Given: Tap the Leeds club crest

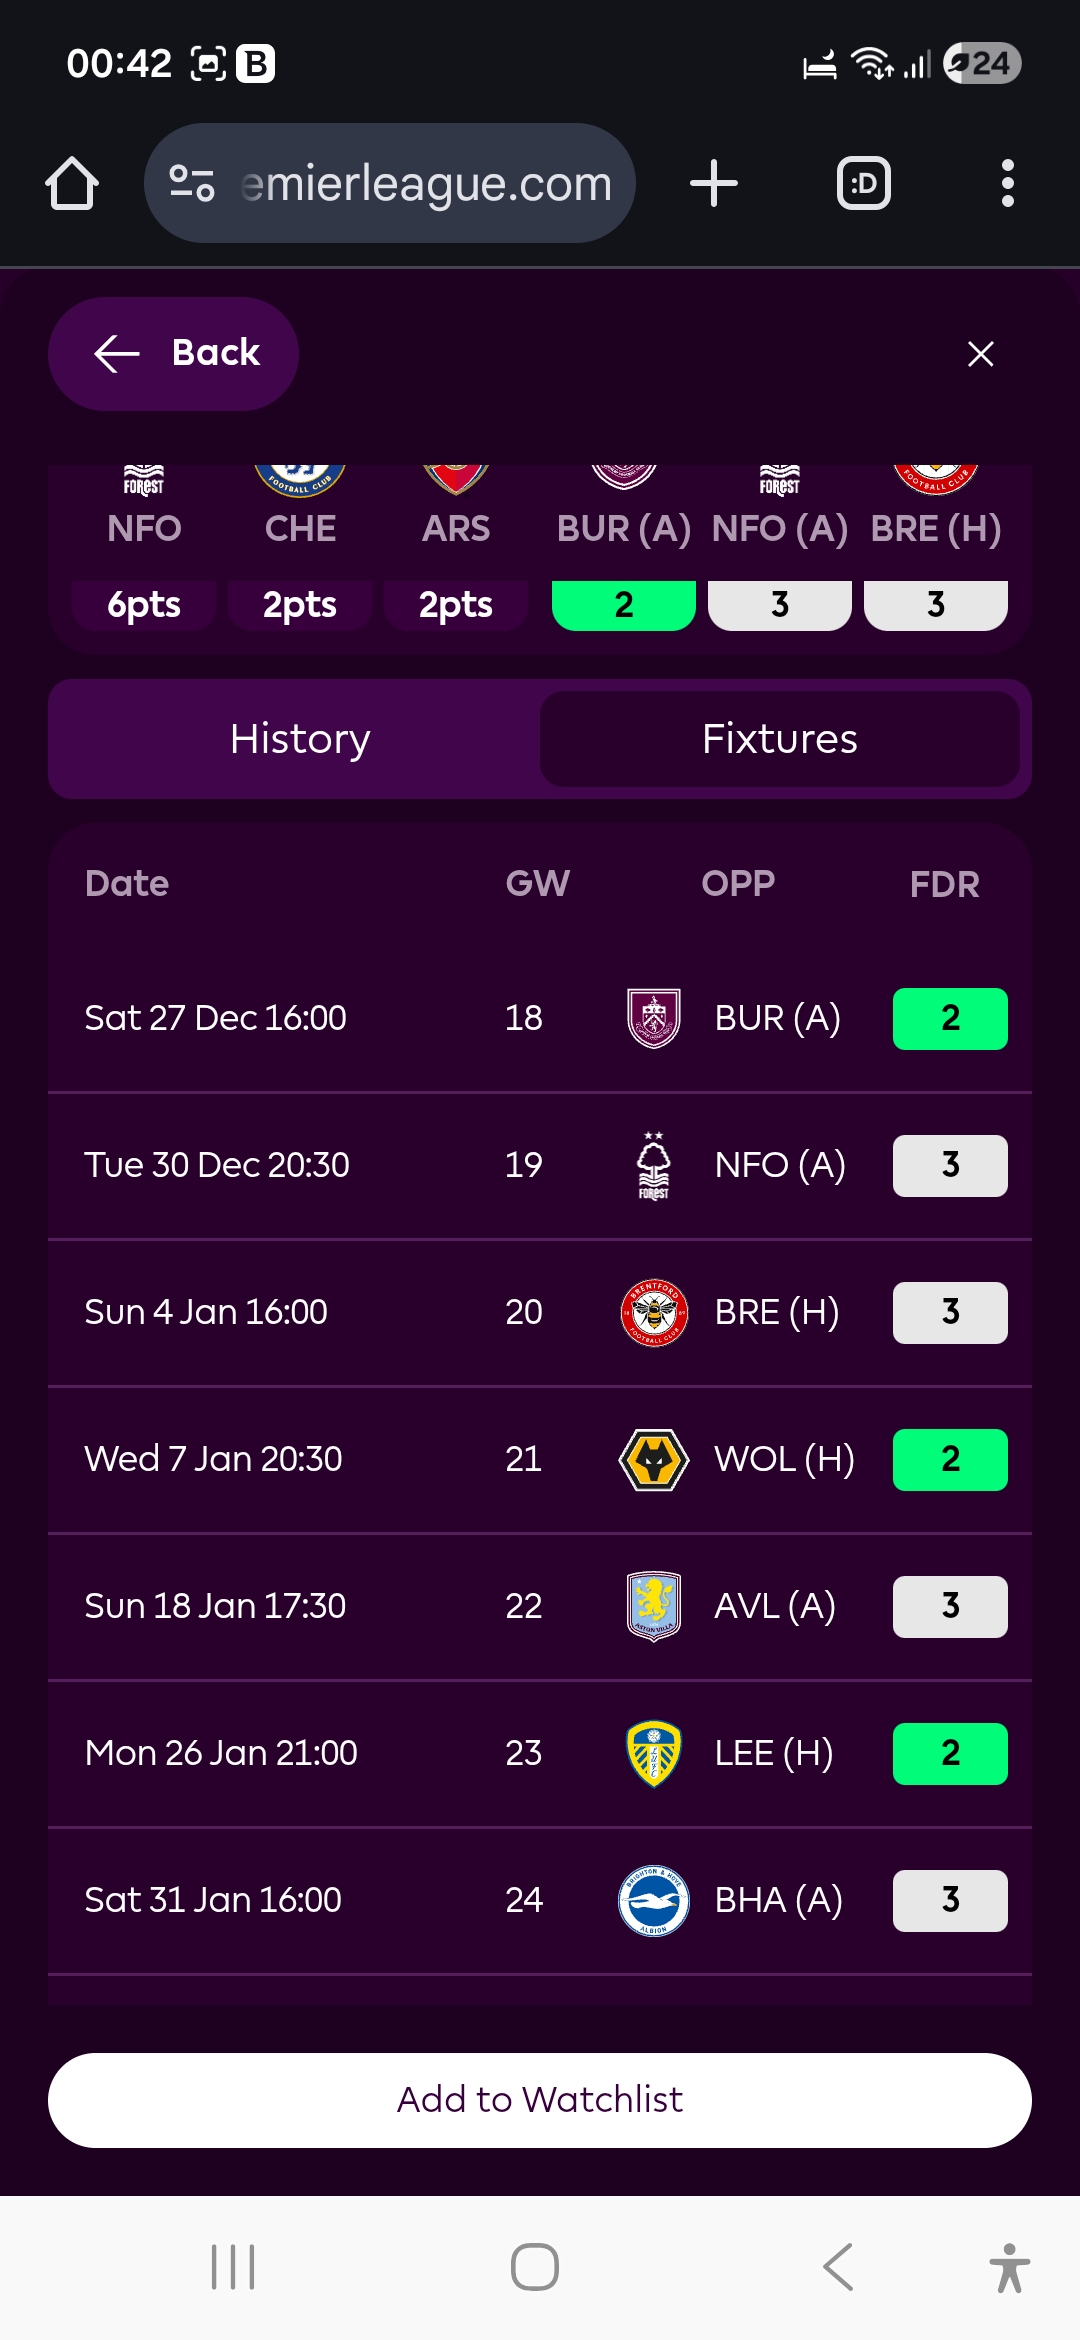Looking at the screenshot, I should [x=653, y=1753].
